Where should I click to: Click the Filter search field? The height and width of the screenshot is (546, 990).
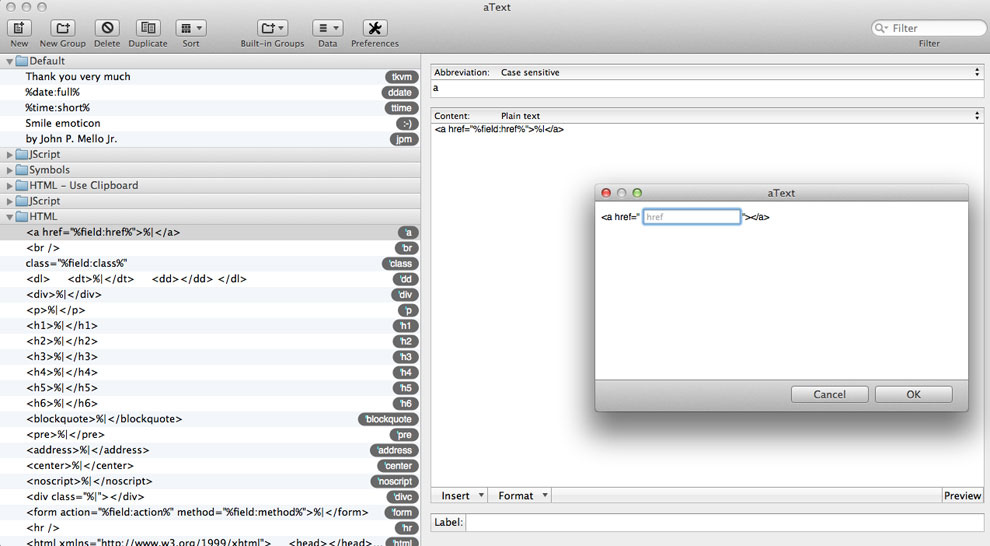[929, 28]
